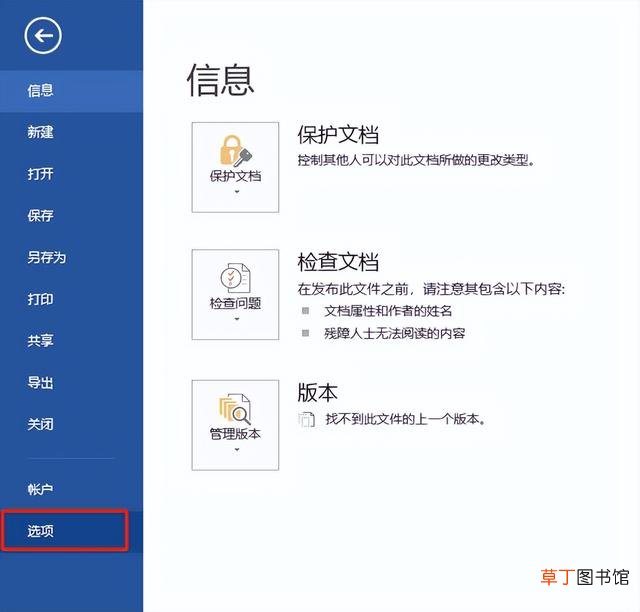Click 保存 in the sidebar

point(71,216)
